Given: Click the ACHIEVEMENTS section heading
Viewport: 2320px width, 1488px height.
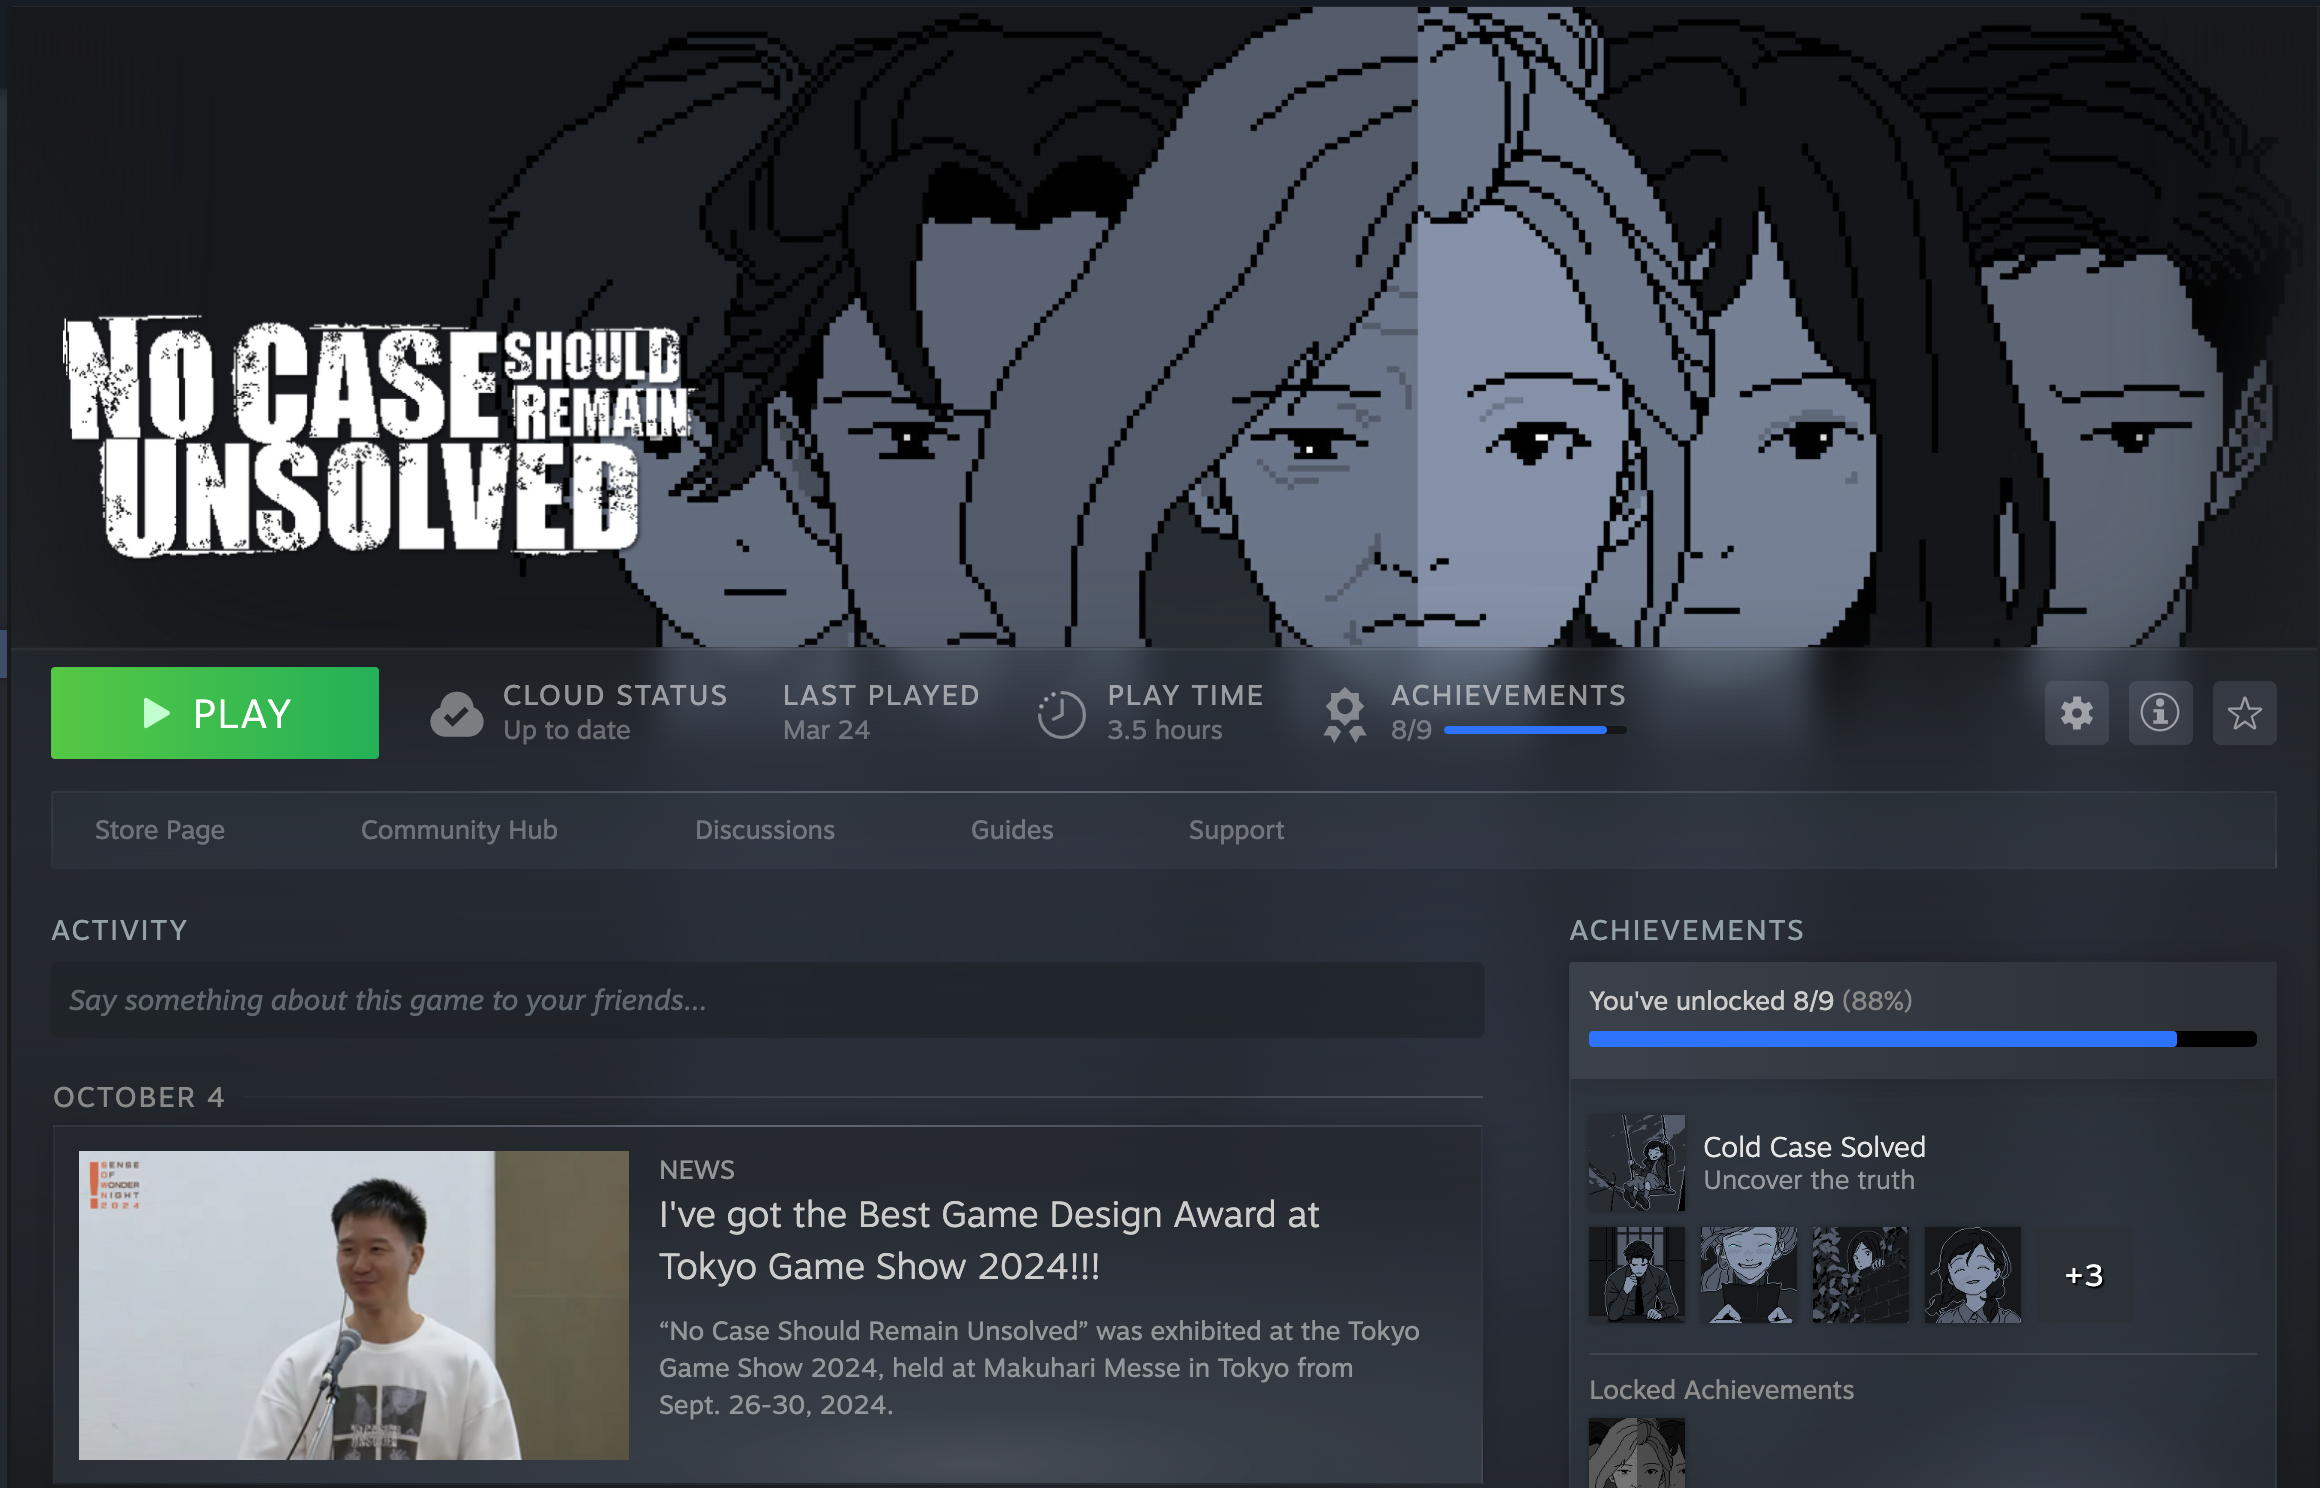Looking at the screenshot, I should [1686, 930].
